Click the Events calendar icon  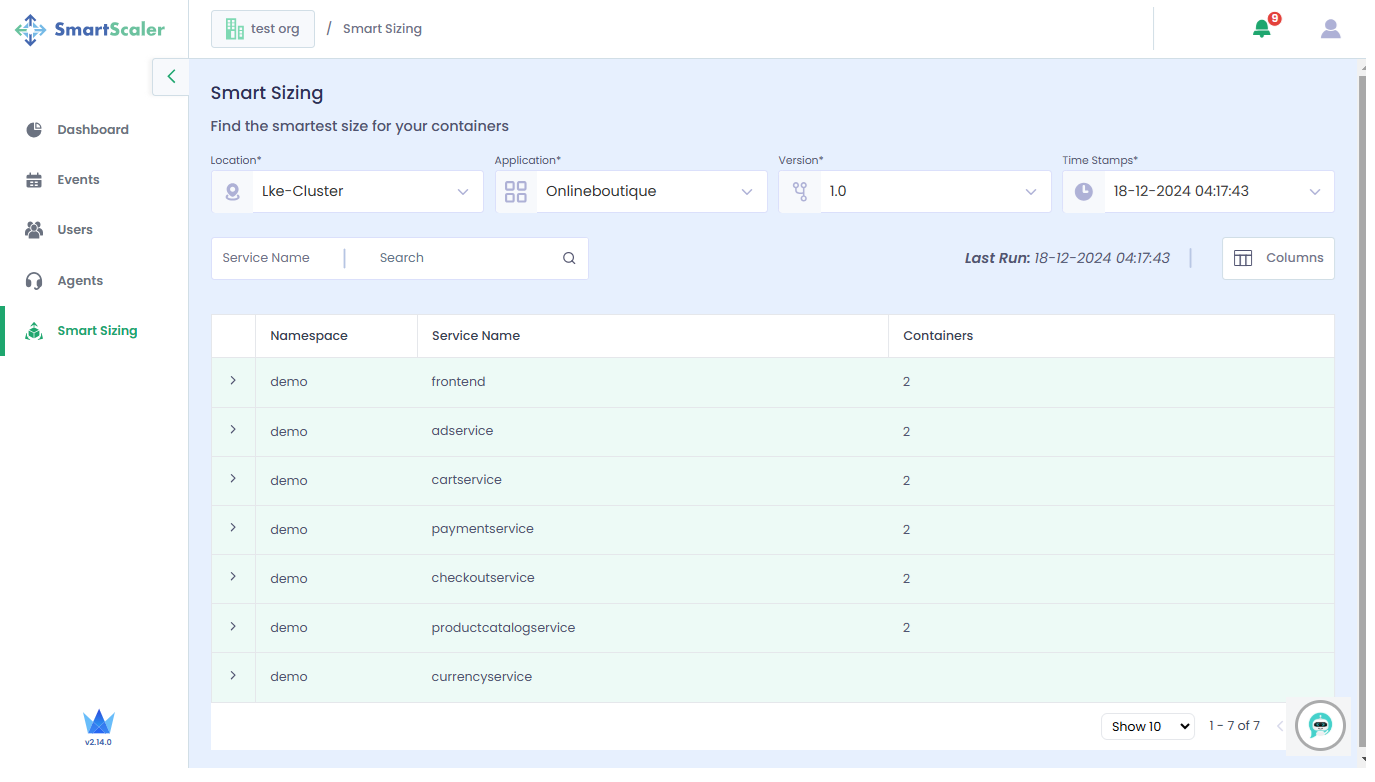pyautogui.click(x=34, y=180)
